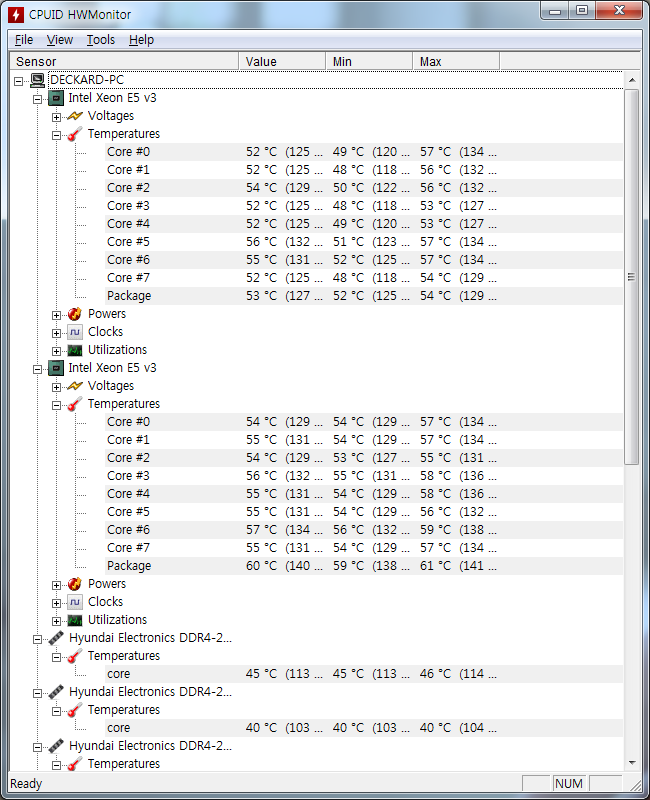The width and height of the screenshot is (650, 800).
Task: Expand Voltages under the second Xeon
Action: point(56,387)
